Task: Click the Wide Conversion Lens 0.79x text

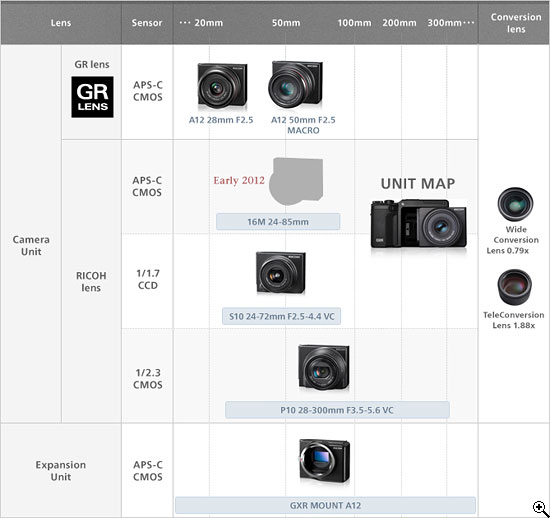Action: [513, 240]
